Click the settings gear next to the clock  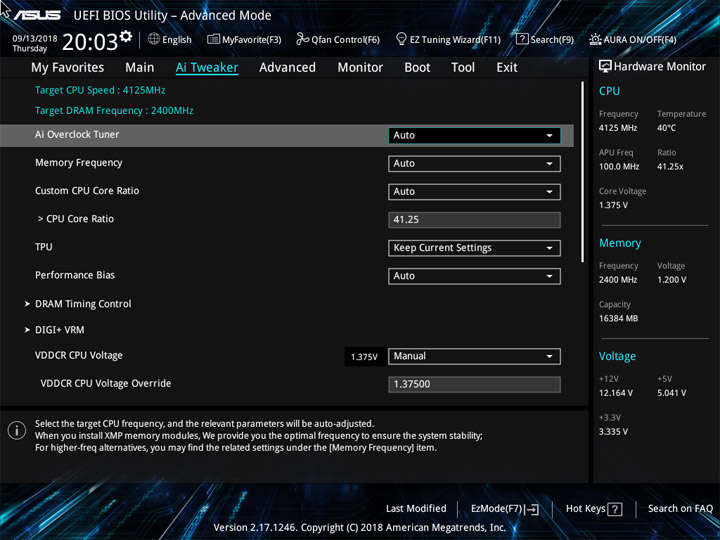click(125, 36)
